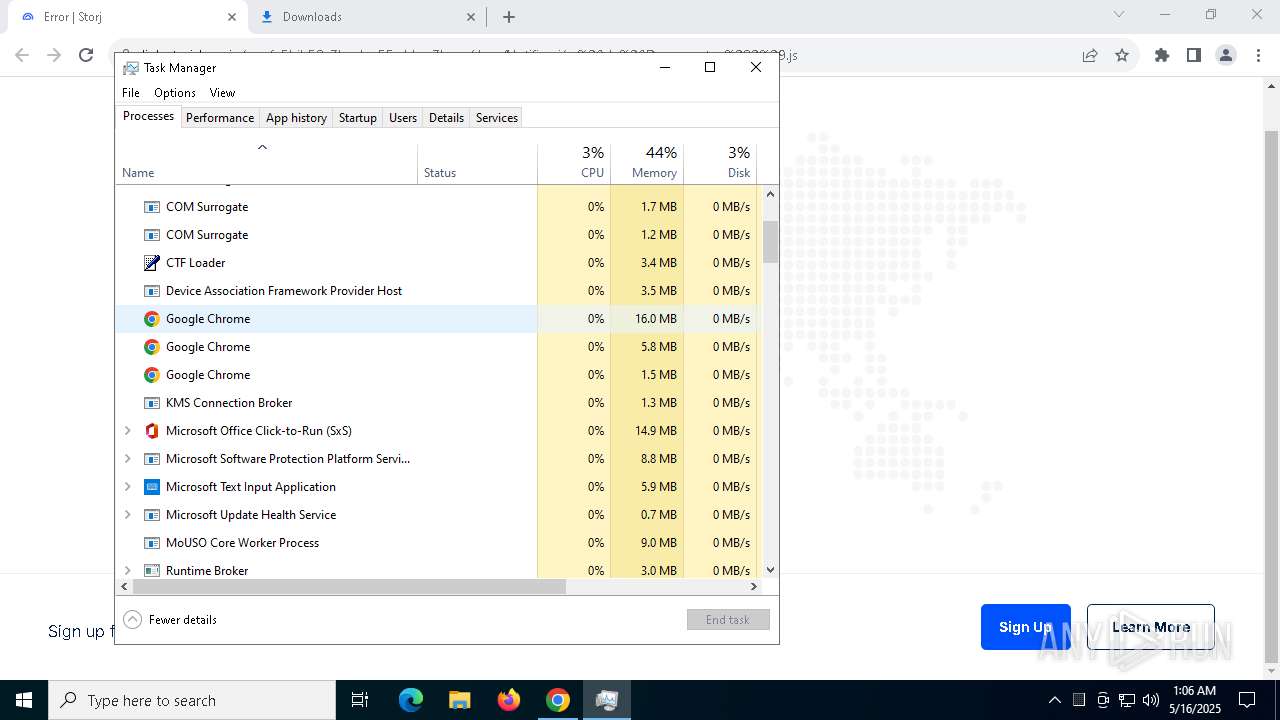
Task: Open a new Chrome tab
Action: point(509,17)
